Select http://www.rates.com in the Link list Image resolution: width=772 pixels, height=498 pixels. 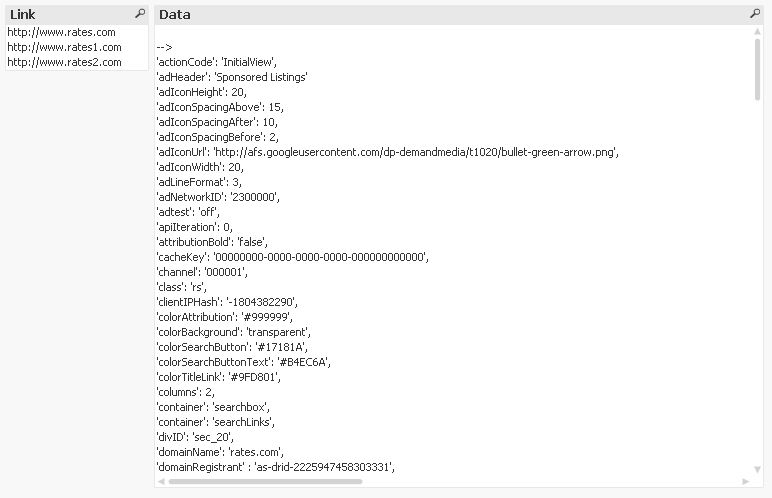click(61, 32)
